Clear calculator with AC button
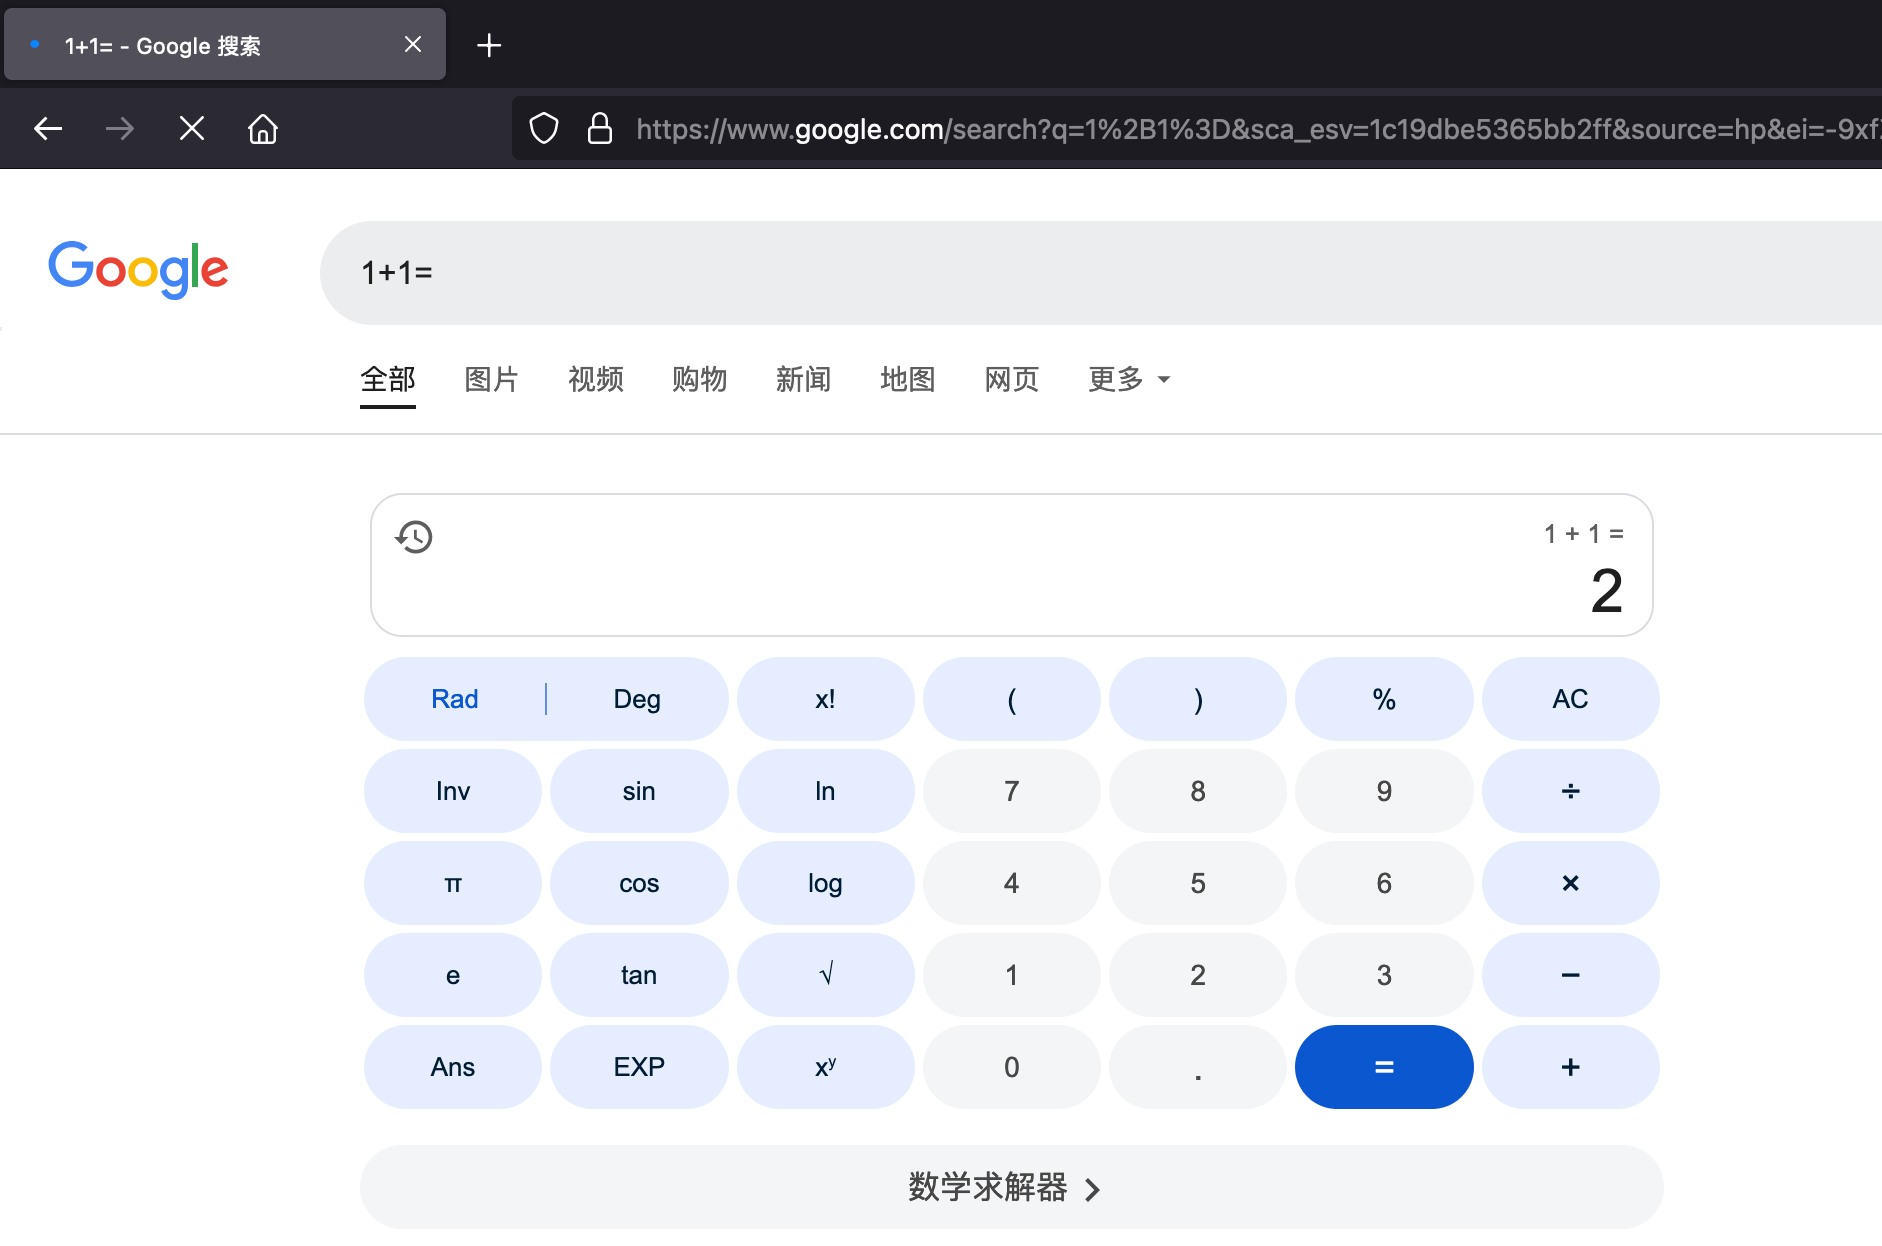Viewport: 1882px width, 1246px height. 1570,699
